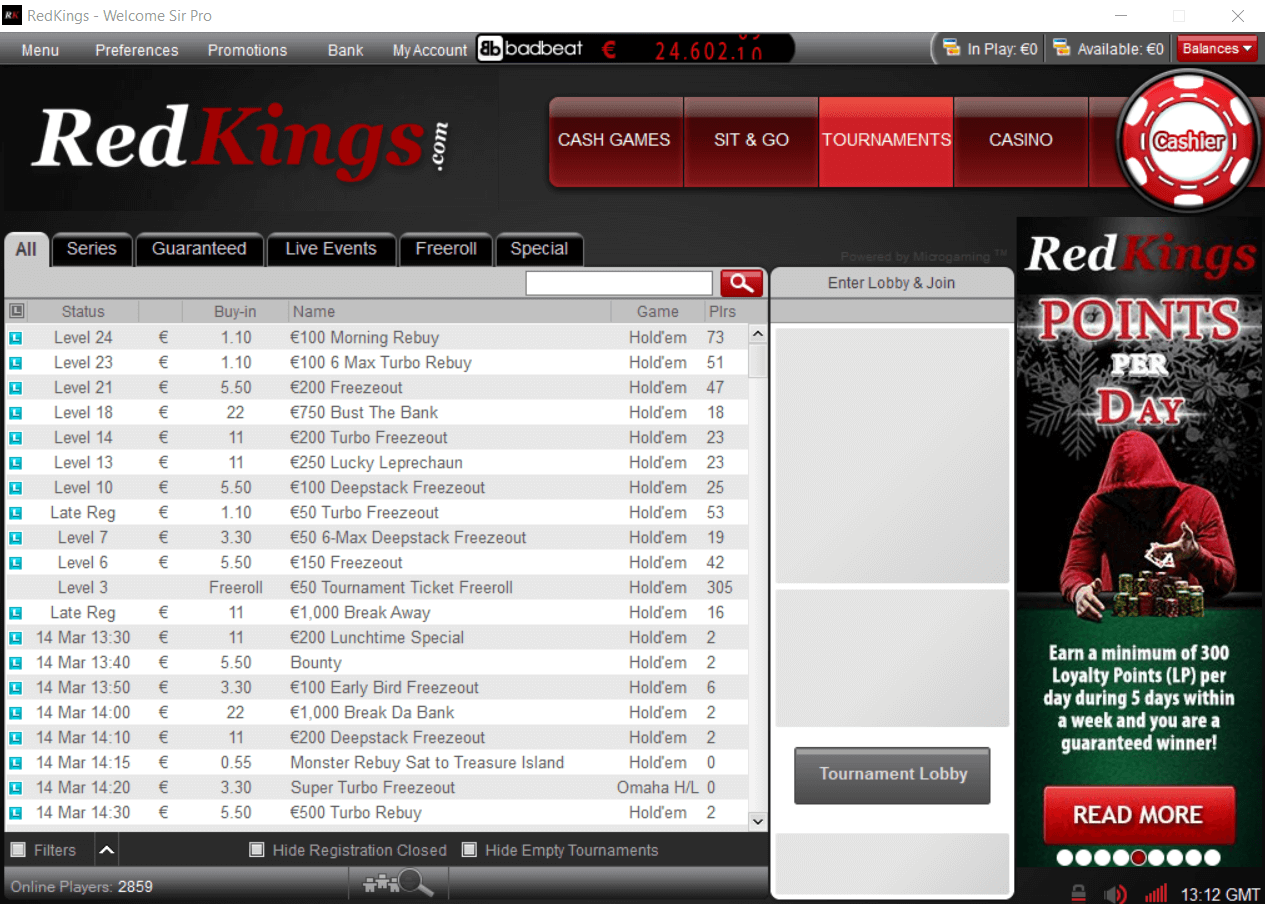Image resolution: width=1265 pixels, height=904 pixels.
Task: Click the red search magnifier button
Action: pyautogui.click(x=741, y=283)
